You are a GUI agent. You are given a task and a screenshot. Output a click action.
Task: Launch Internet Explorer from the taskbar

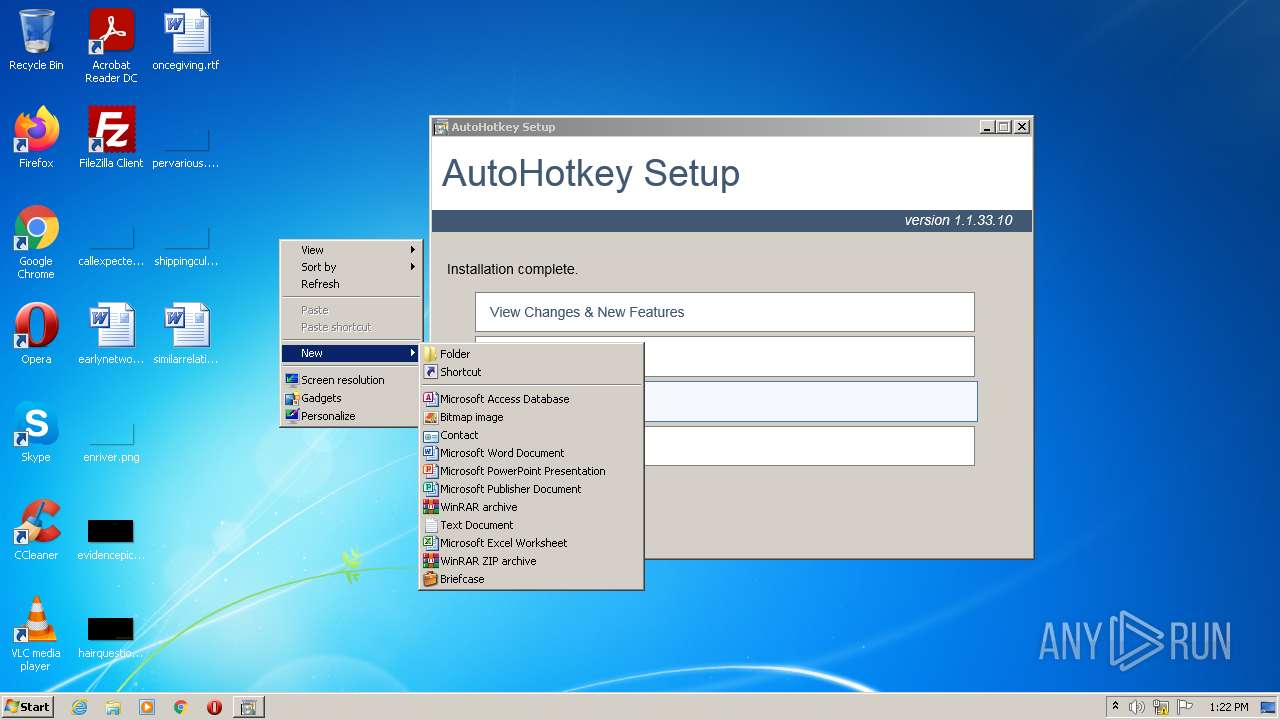coord(79,707)
